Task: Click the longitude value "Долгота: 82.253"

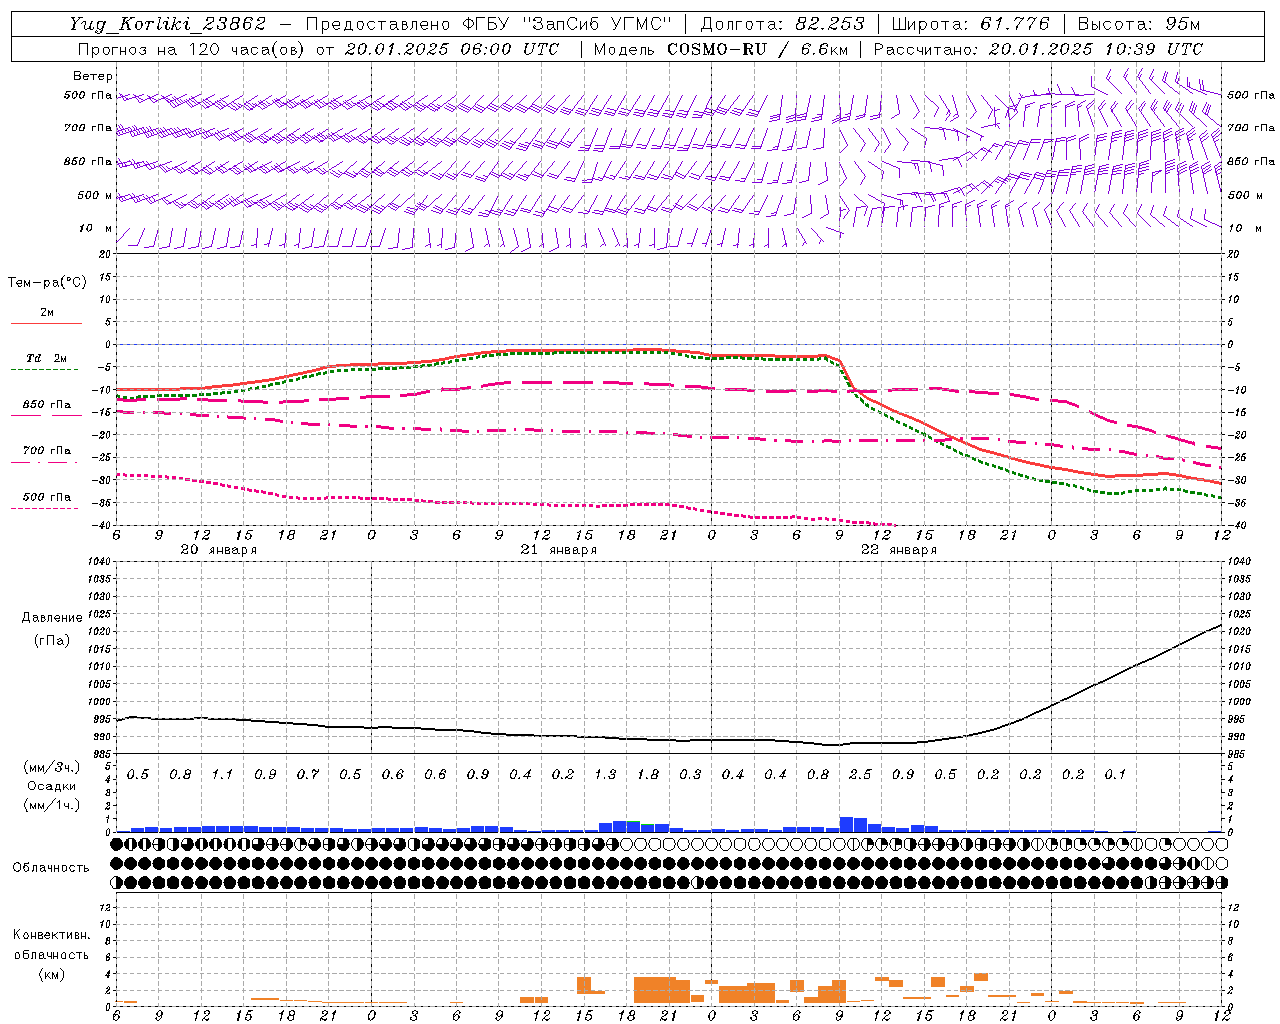Action: (x=782, y=24)
